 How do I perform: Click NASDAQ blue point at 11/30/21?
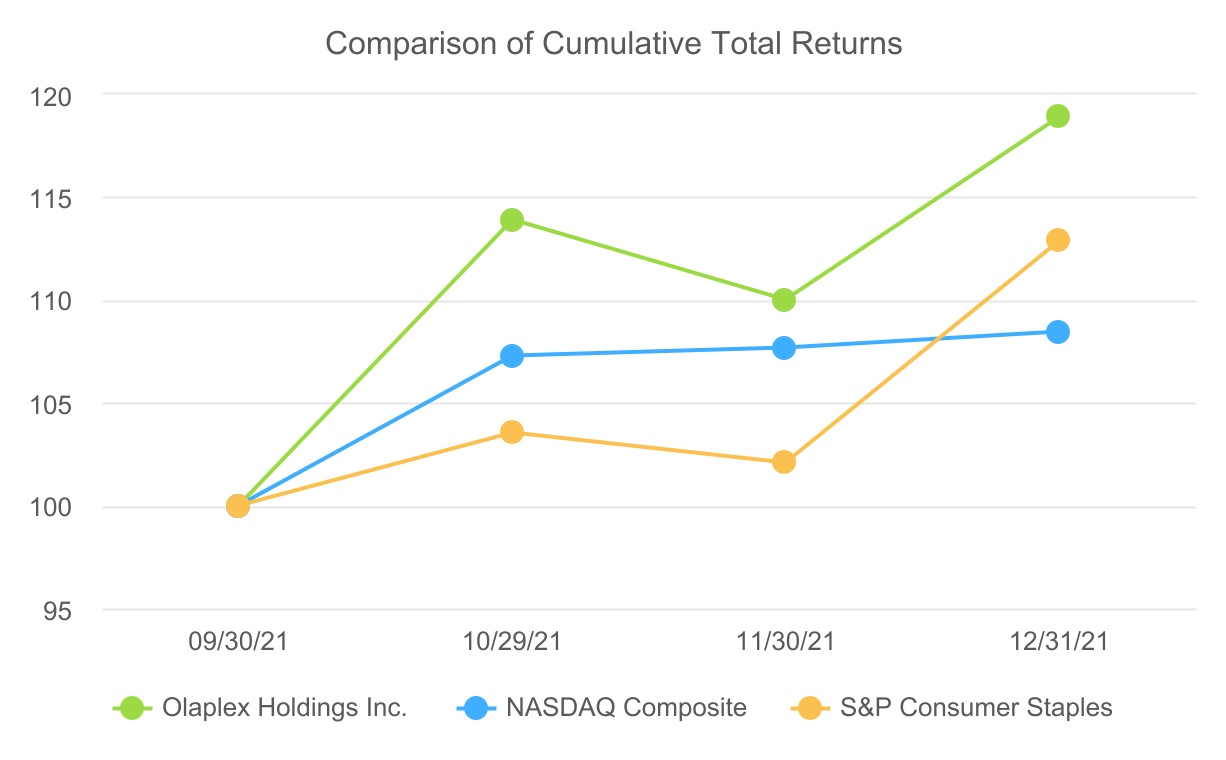click(x=784, y=348)
